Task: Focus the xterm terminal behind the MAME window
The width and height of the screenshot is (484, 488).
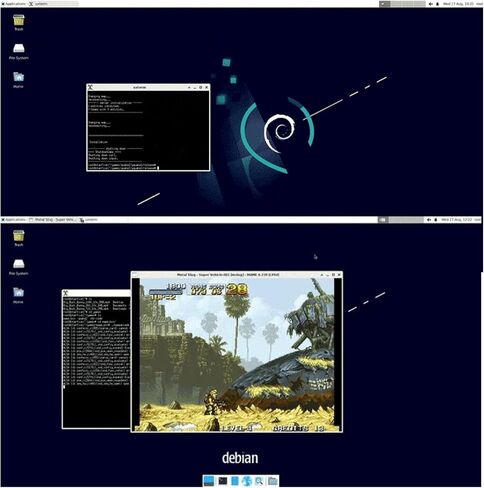Action: 96,360
